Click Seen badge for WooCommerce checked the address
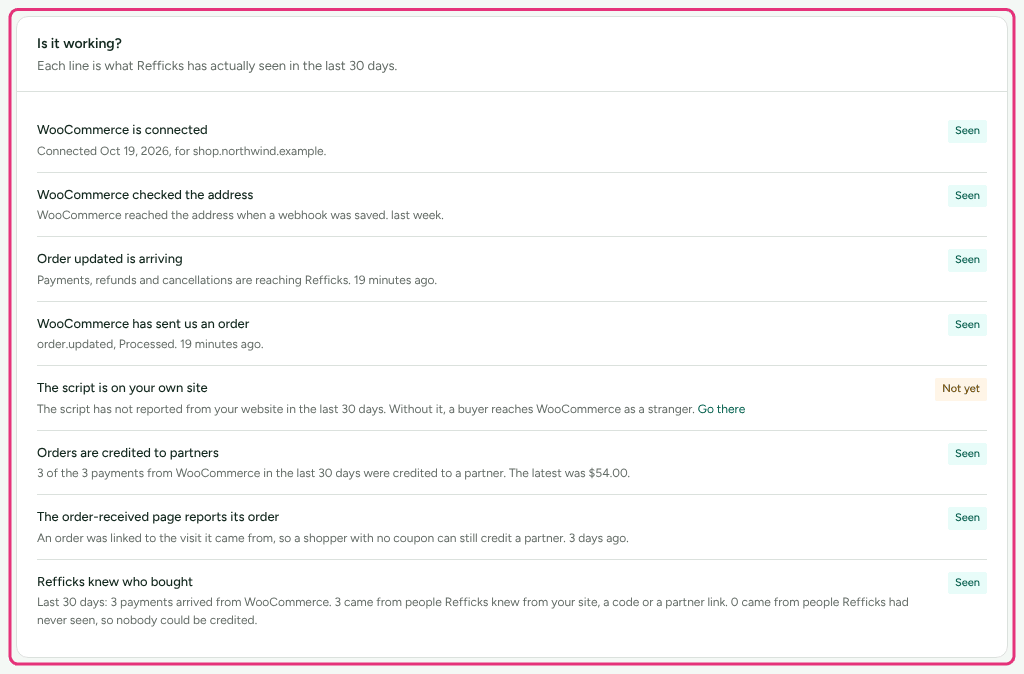 pyautogui.click(x=967, y=195)
